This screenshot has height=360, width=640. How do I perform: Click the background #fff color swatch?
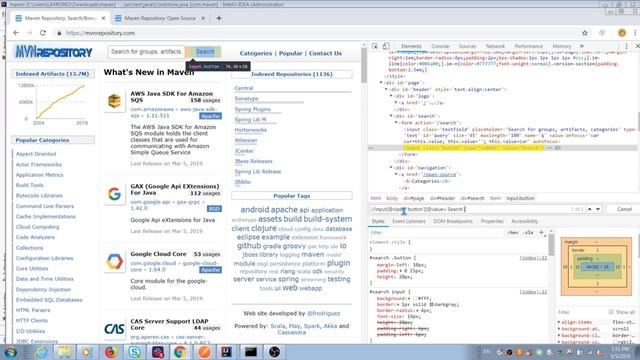pyautogui.click(x=415, y=298)
